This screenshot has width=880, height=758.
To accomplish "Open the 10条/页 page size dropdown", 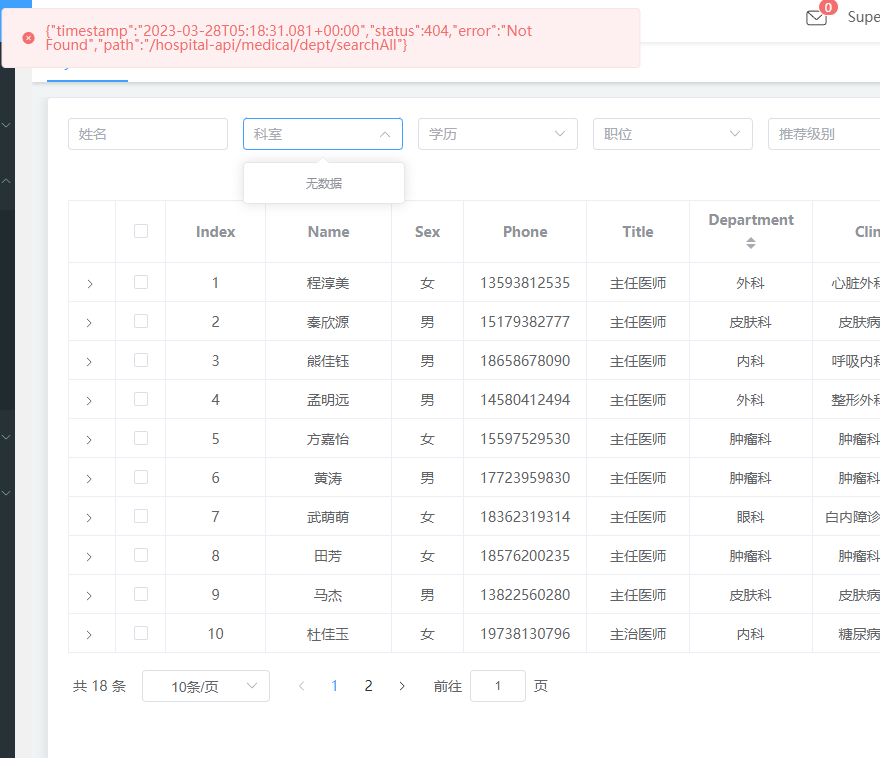I will (206, 686).
